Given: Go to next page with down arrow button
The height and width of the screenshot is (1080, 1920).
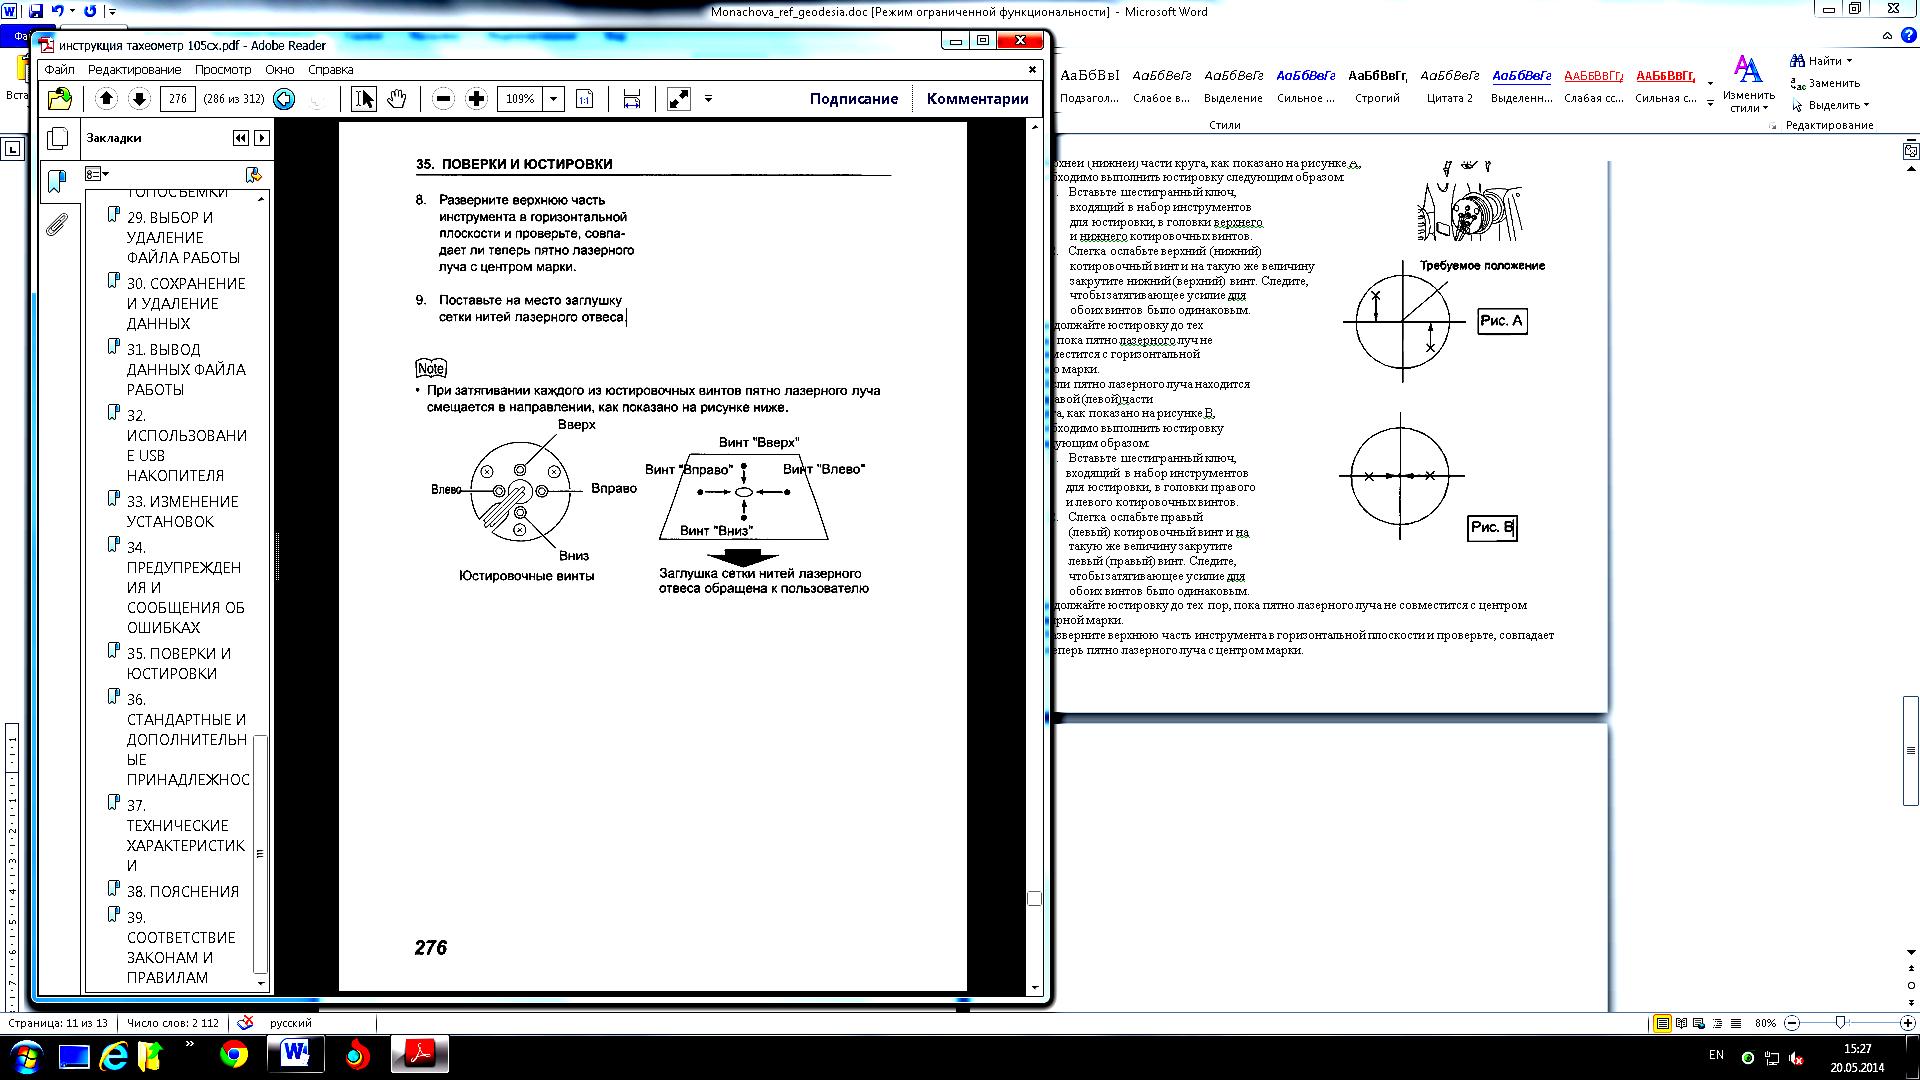Looking at the screenshot, I should 140,98.
